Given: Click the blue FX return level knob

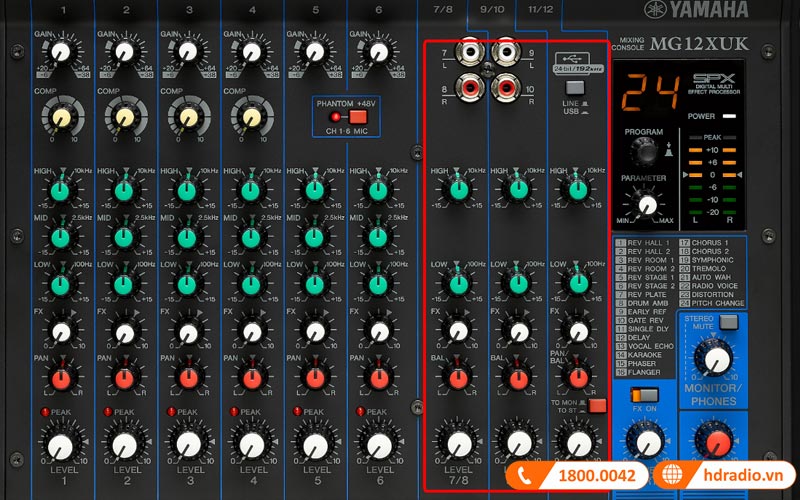Looking at the screenshot, I should click(648, 443).
